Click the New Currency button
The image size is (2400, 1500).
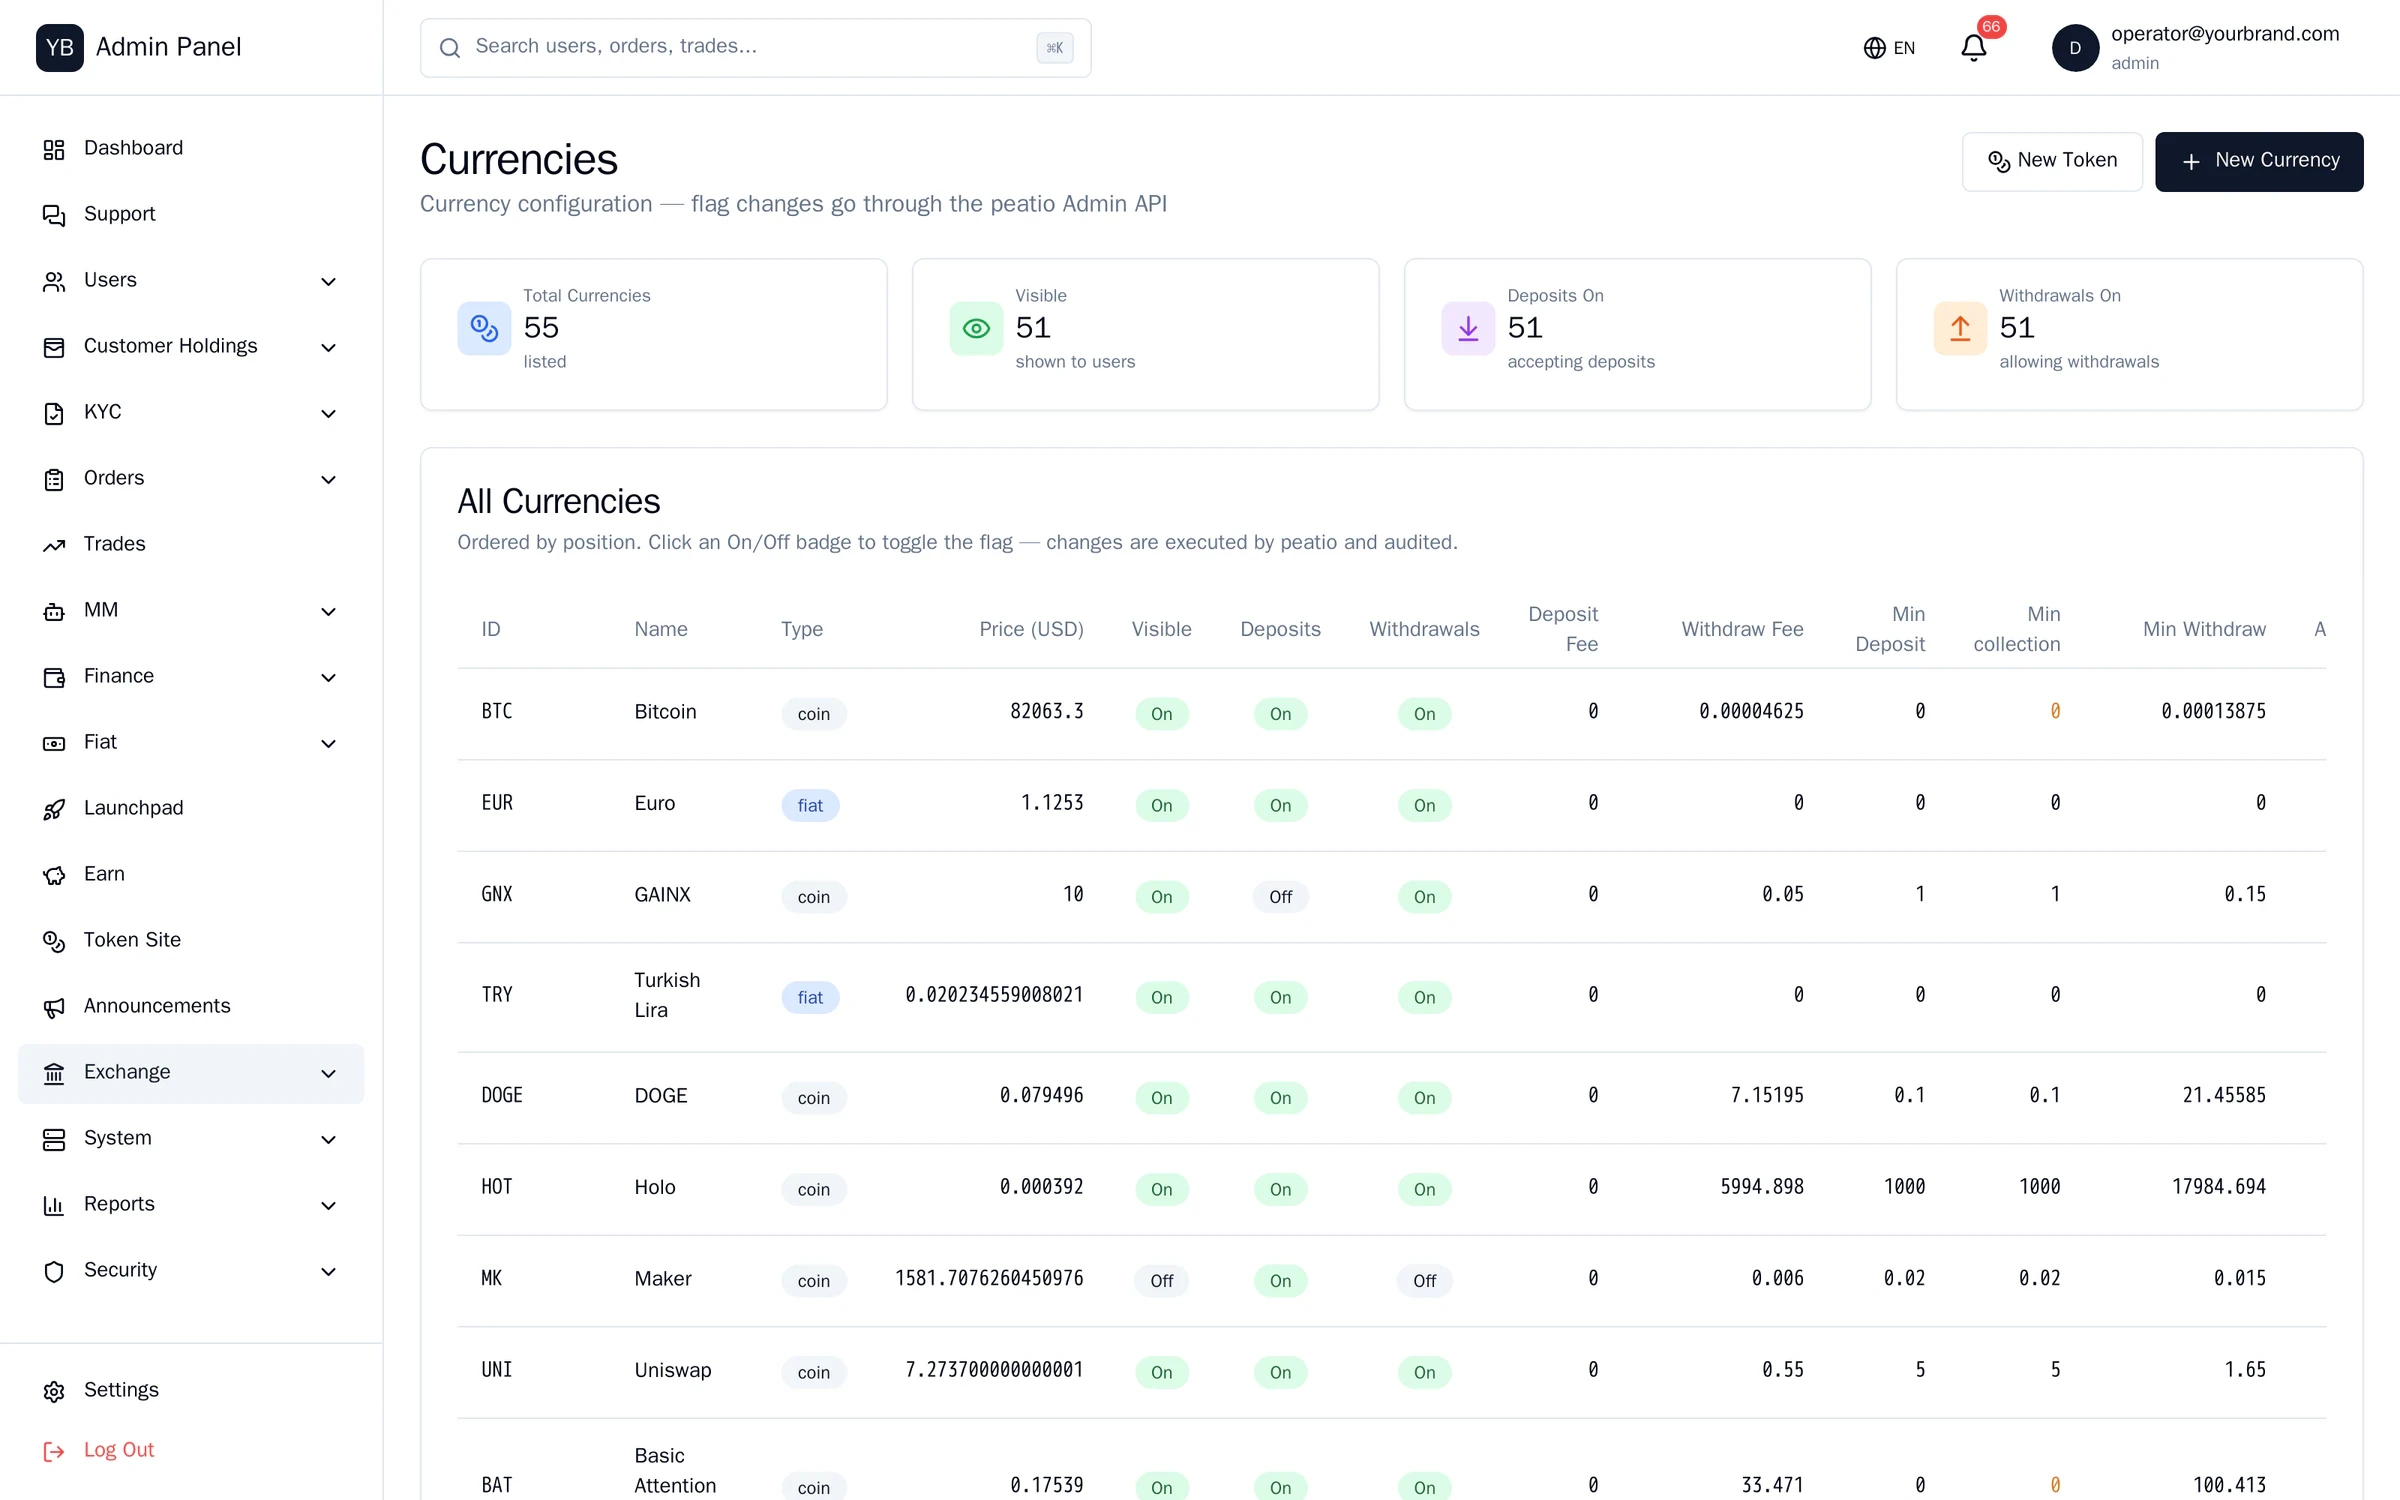[x=2259, y=161]
